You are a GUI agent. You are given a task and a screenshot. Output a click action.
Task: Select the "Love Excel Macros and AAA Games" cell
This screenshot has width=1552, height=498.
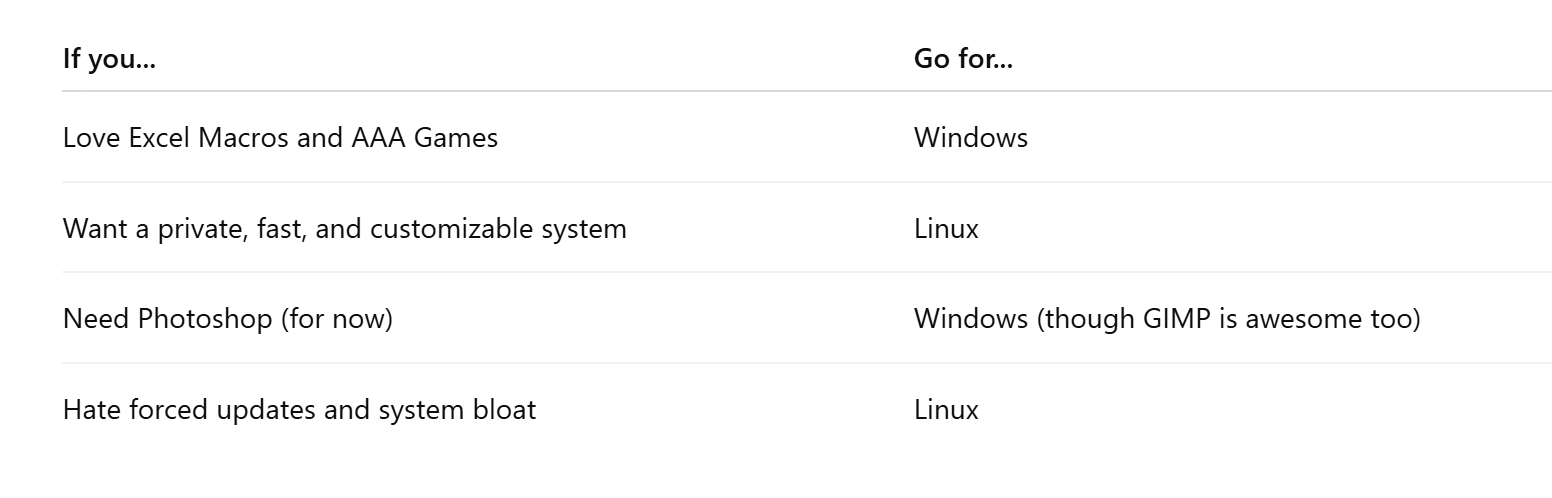tap(280, 137)
